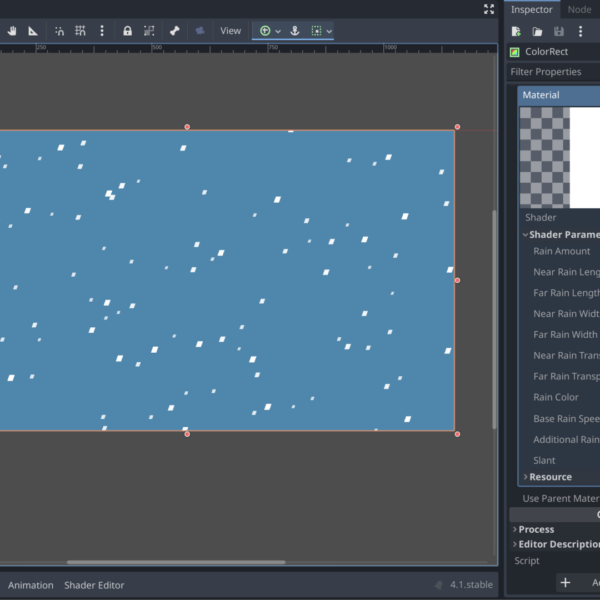The width and height of the screenshot is (600, 600).
Task: Toggle grid snapping icon
Action: tap(80, 31)
